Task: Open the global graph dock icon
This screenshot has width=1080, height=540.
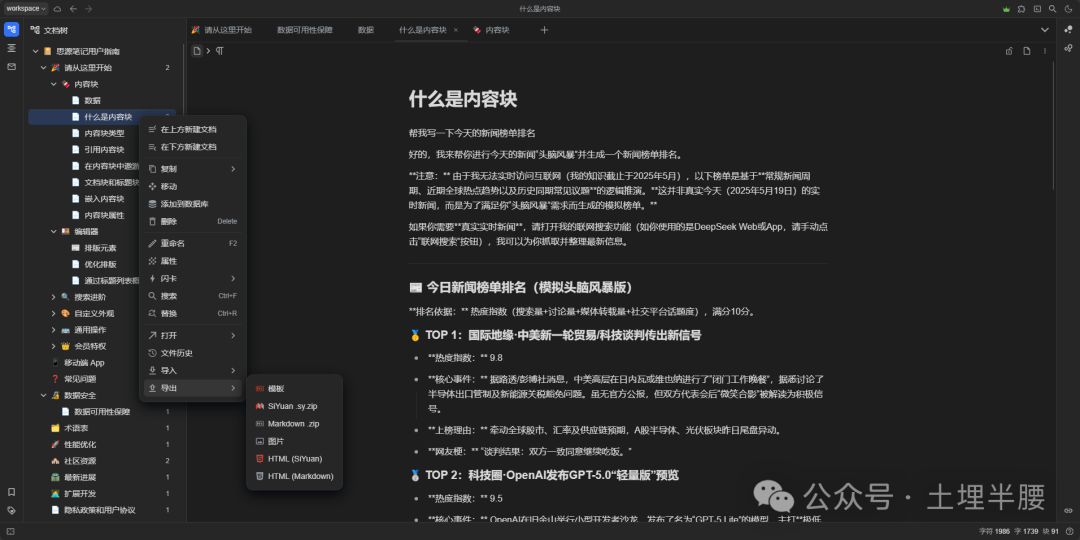Action: [x=1068, y=48]
